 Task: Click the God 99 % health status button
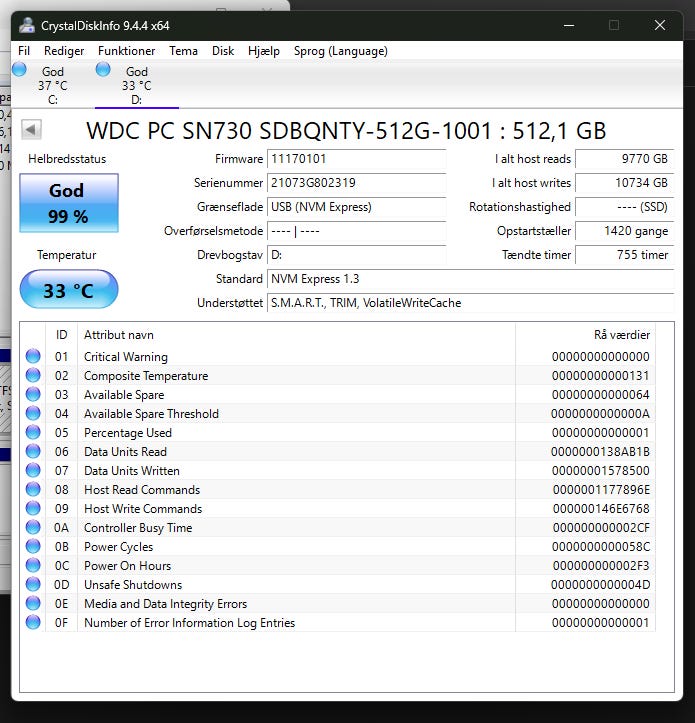pyautogui.click(x=68, y=203)
